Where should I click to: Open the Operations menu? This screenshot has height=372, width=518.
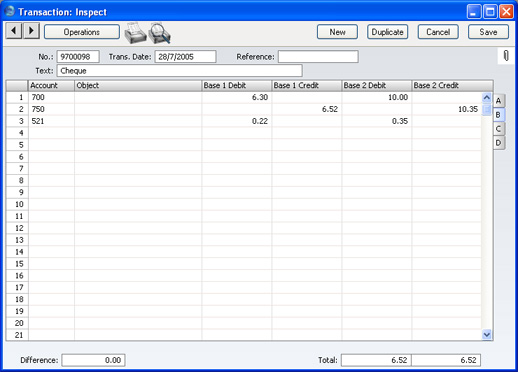(82, 32)
